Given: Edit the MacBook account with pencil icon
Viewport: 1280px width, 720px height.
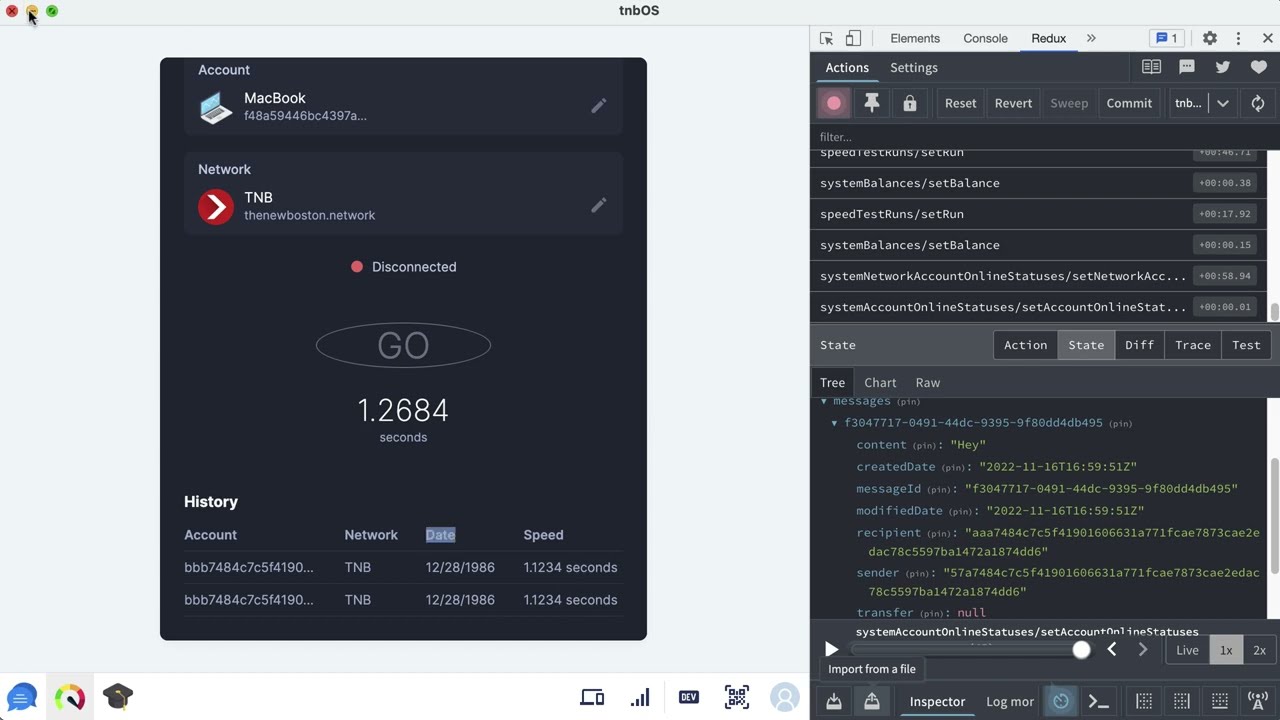Looking at the screenshot, I should point(598,106).
